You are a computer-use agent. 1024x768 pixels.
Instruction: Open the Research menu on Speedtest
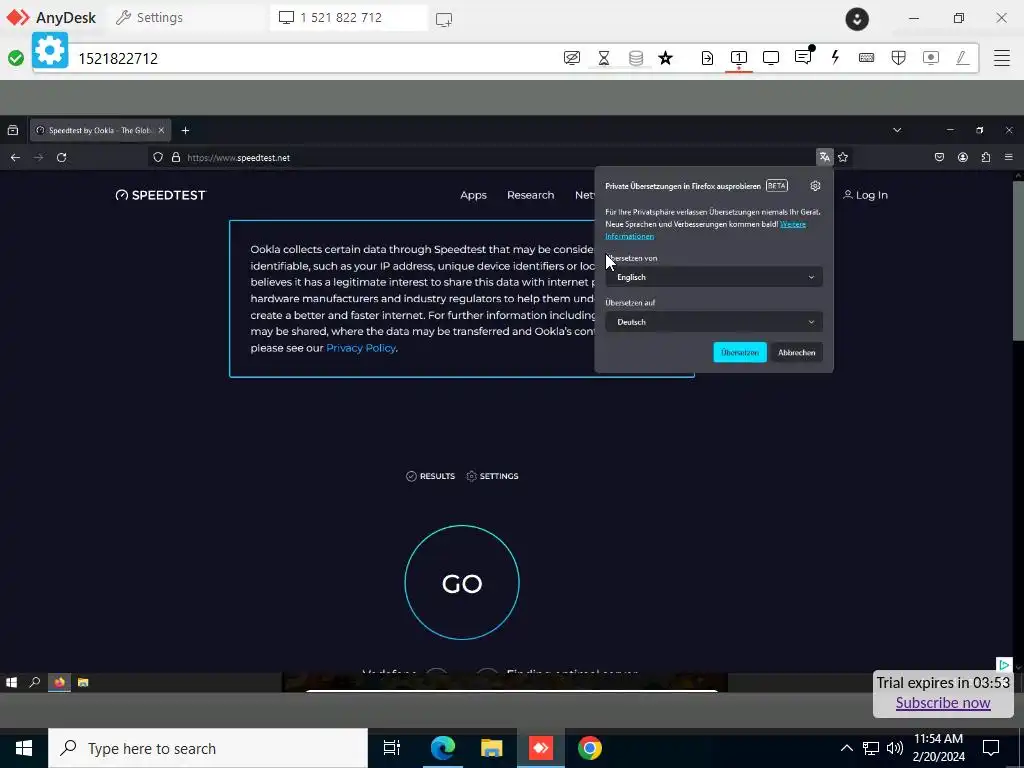(x=530, y=195)
